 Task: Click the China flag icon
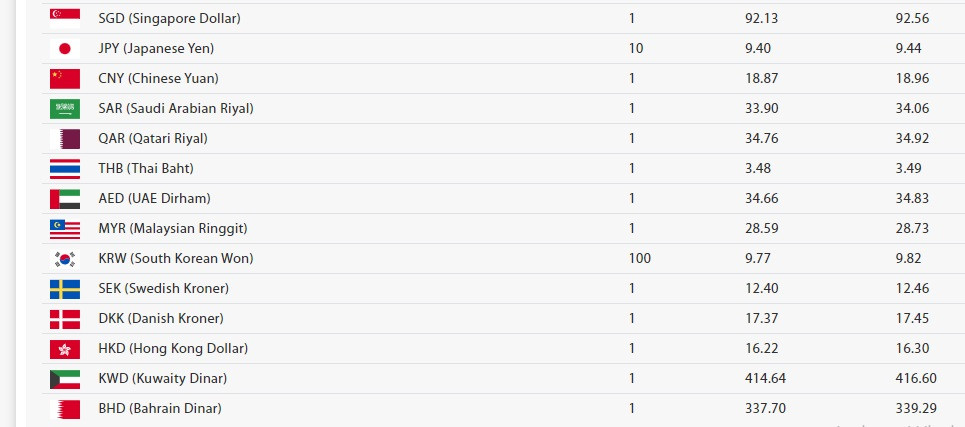click(65, 79)
